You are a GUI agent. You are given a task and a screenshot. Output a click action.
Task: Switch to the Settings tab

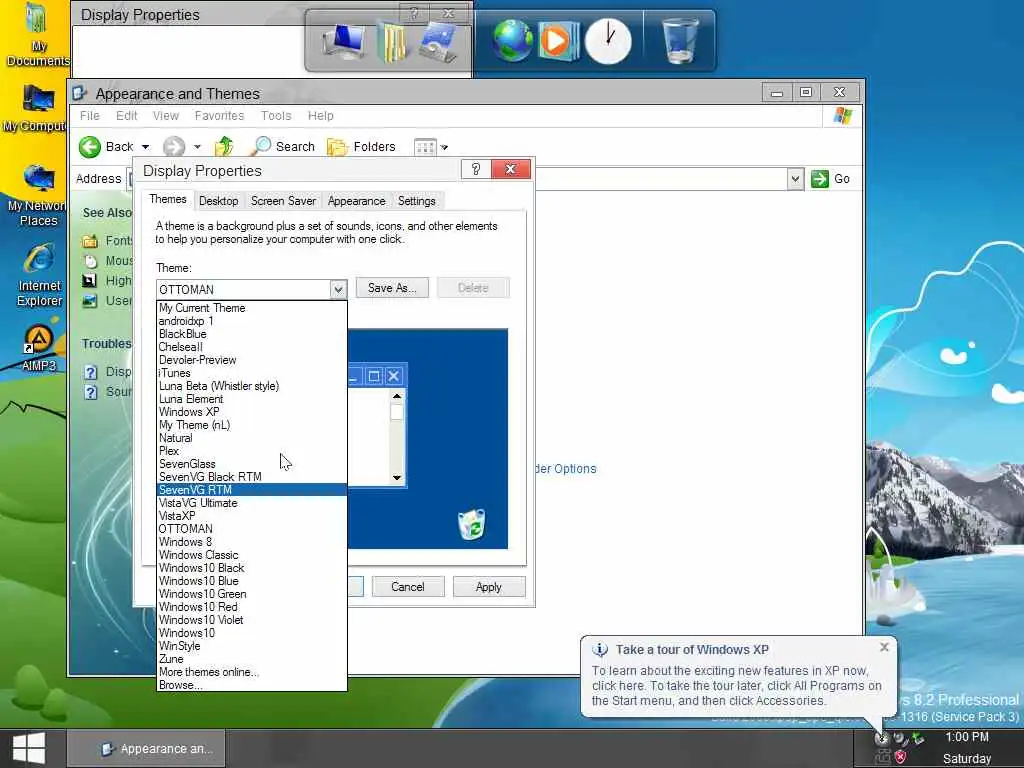(417, 201)
